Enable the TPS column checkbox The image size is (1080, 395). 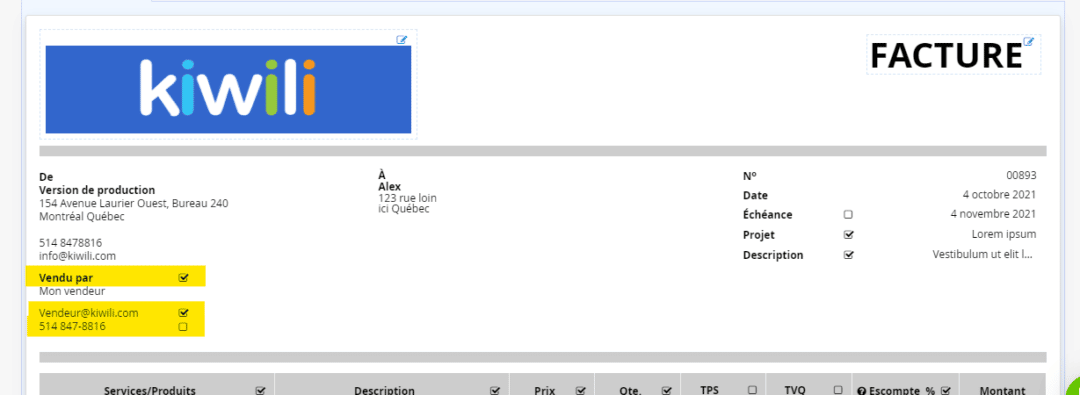[752, 389]
